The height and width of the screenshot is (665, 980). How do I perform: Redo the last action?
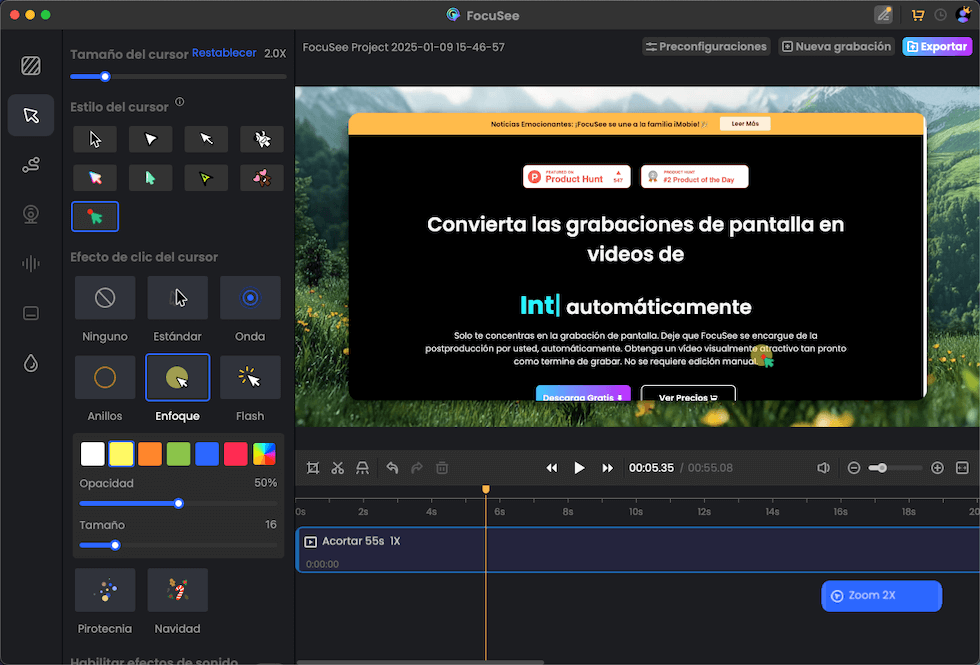417,468
